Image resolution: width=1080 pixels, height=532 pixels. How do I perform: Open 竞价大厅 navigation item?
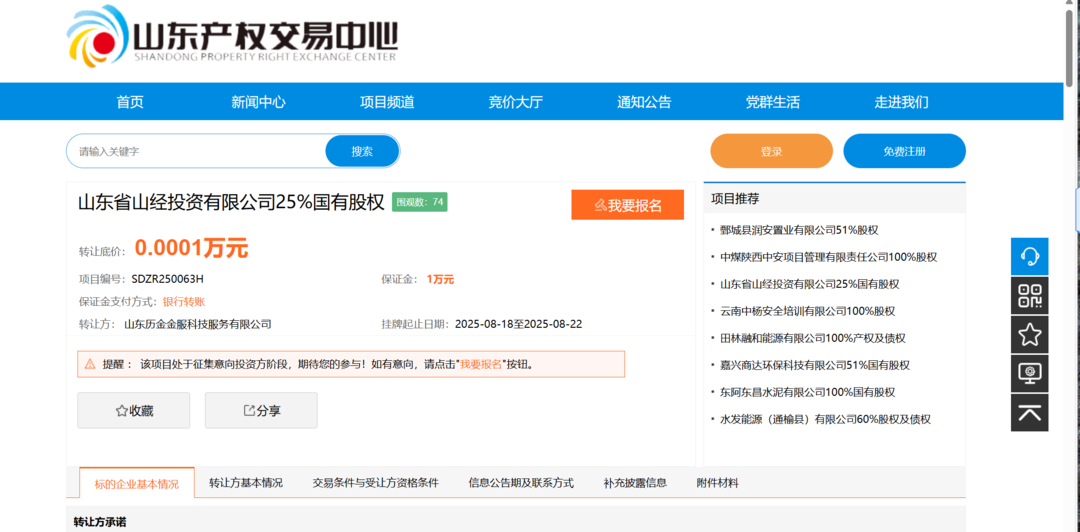click(x=516, y=102)
